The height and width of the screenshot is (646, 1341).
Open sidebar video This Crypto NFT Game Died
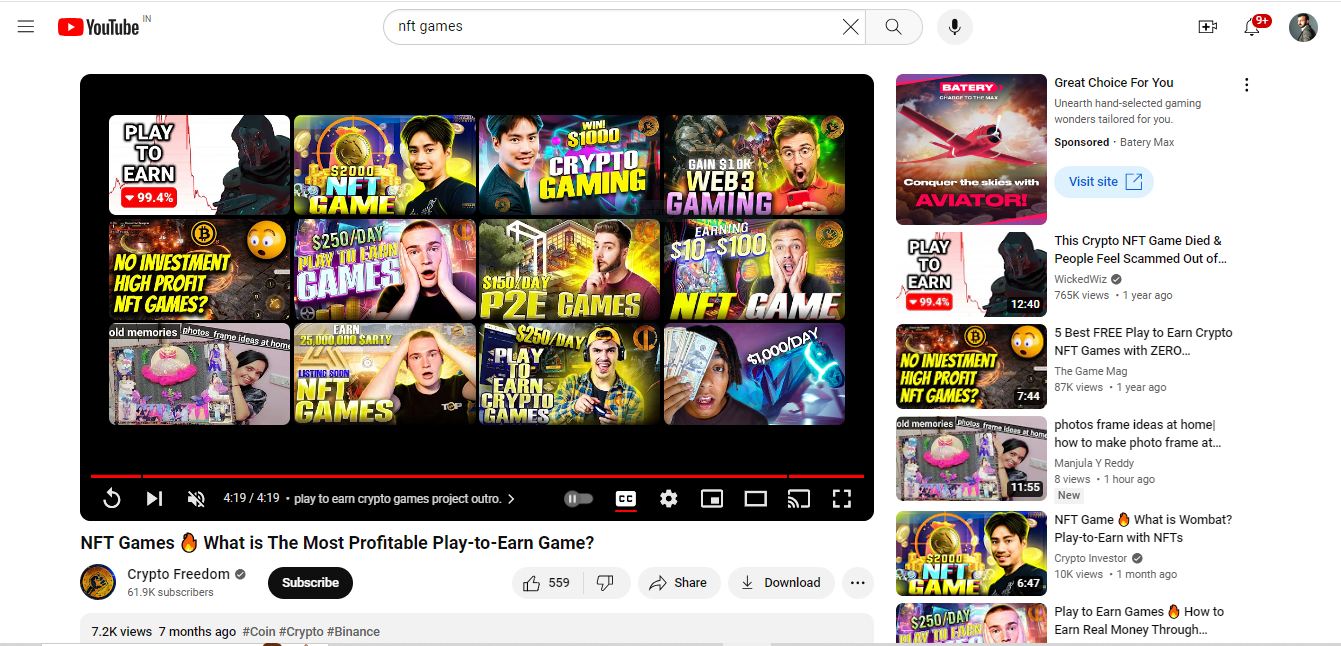pos(1138,249)
